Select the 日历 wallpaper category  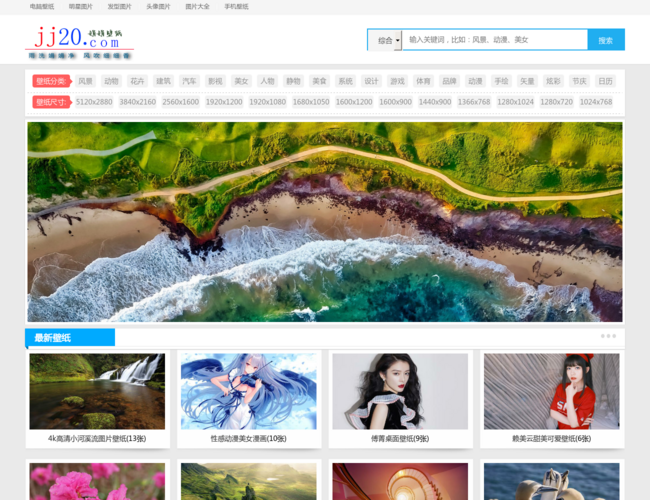(605, 81)
